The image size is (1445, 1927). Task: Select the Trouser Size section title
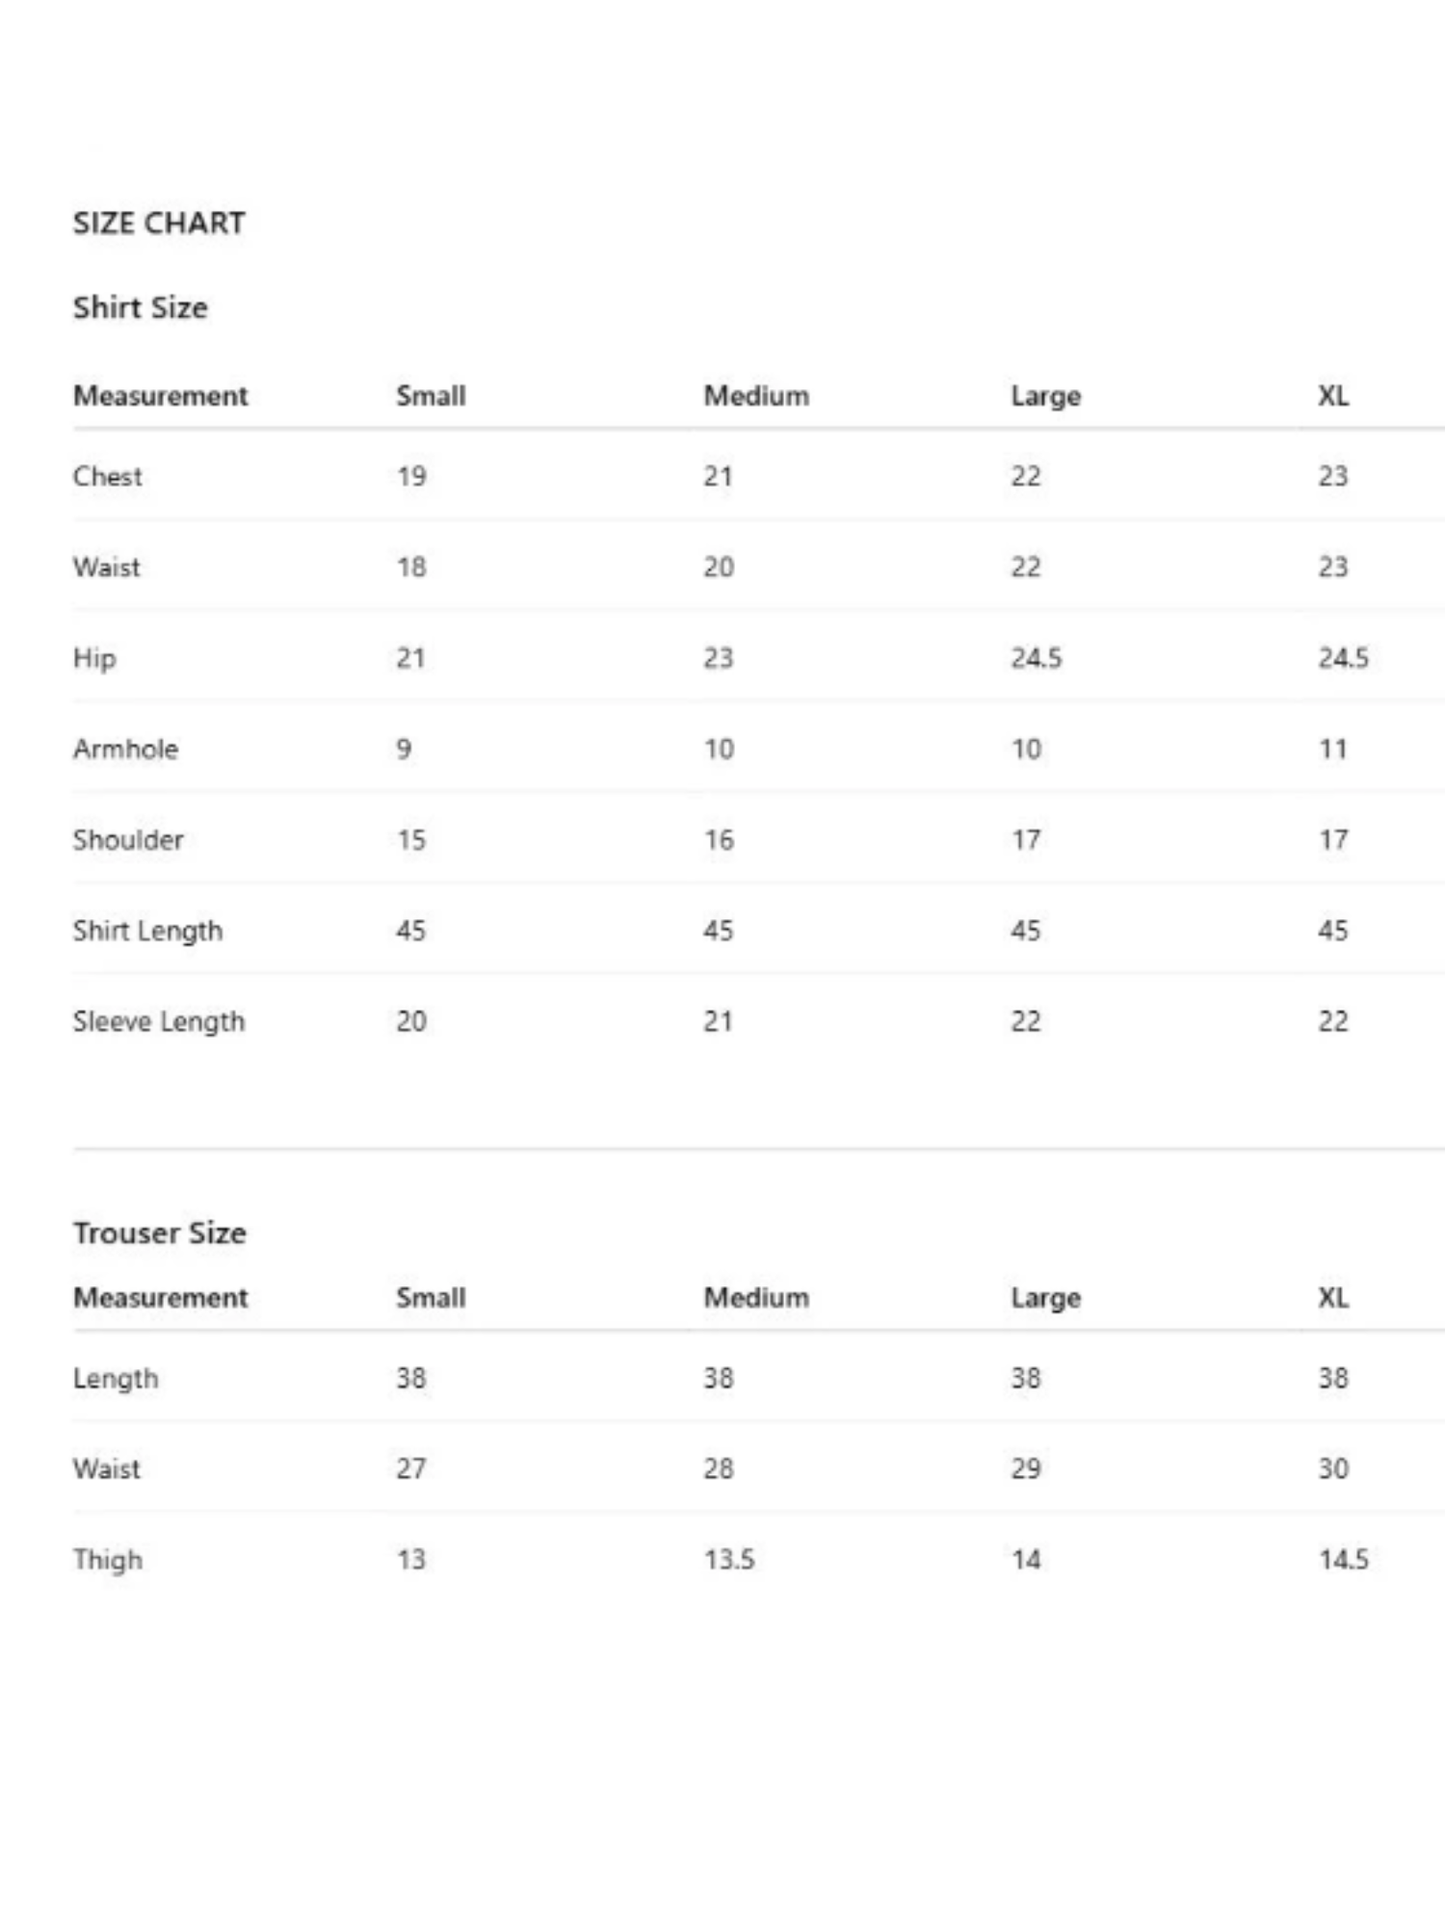point(159,1233)
